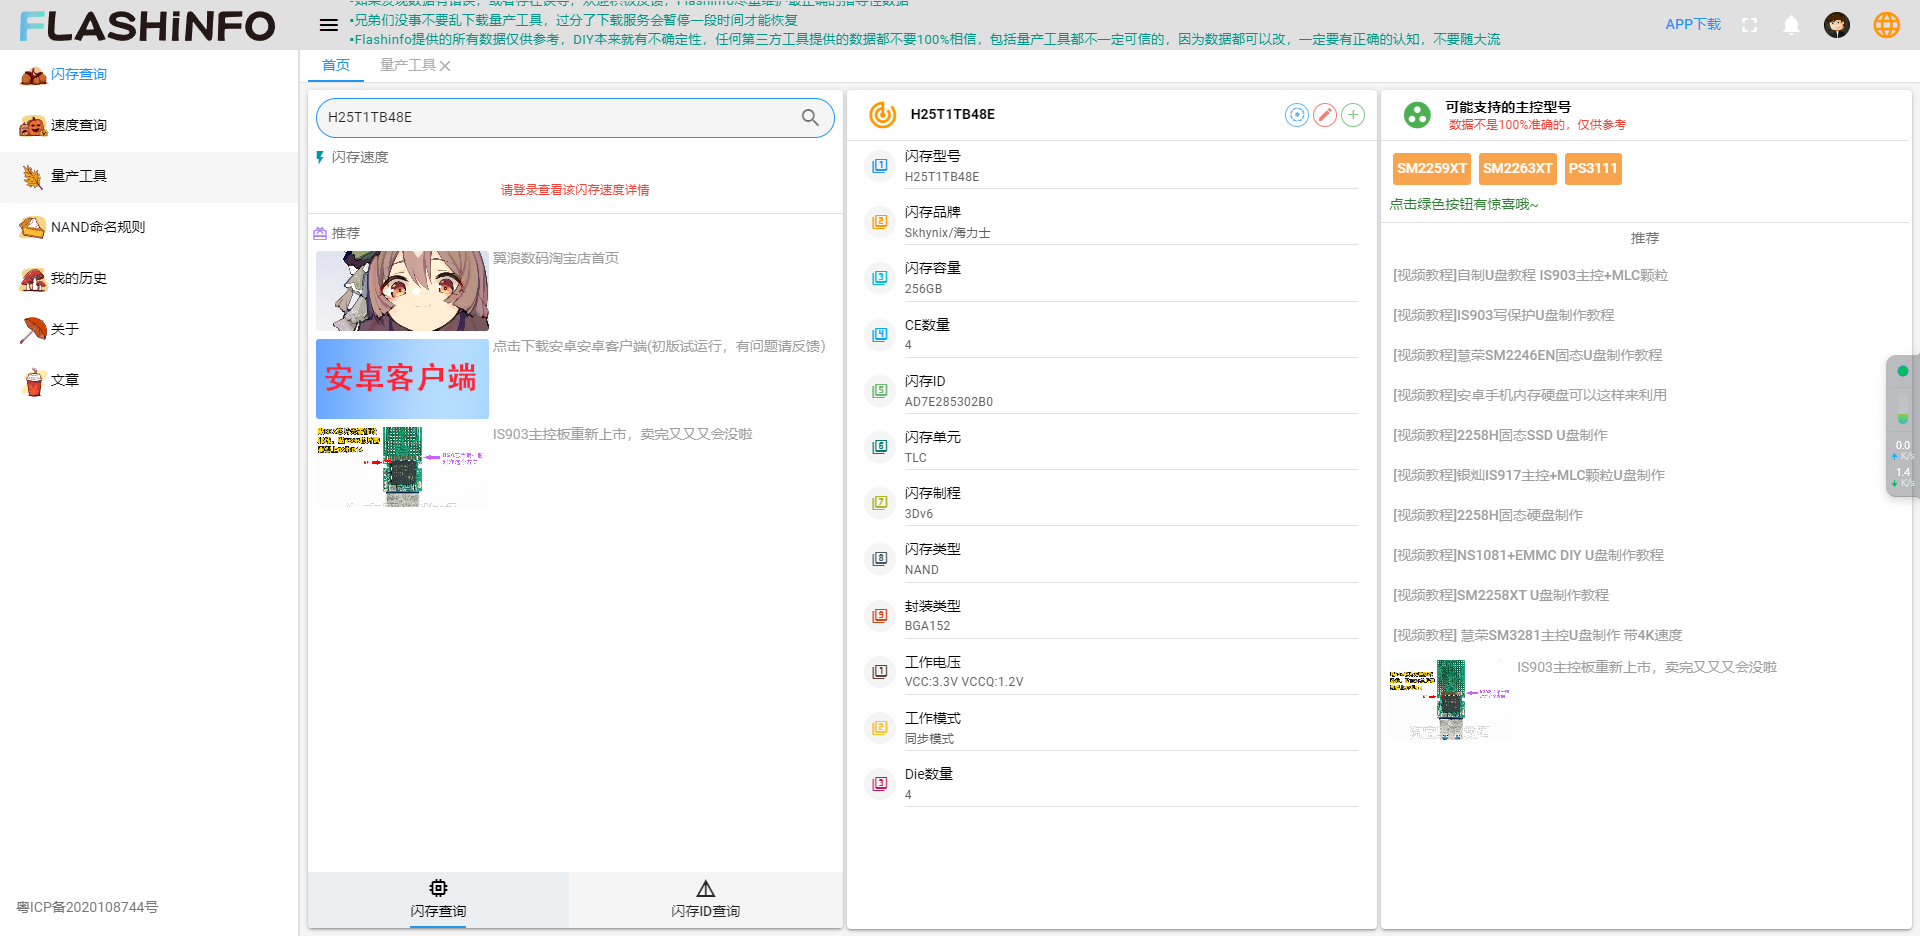1920x936 pixels.
Task: Click the 量产工具 sidebar leaf icon
Action: [33, 177]
